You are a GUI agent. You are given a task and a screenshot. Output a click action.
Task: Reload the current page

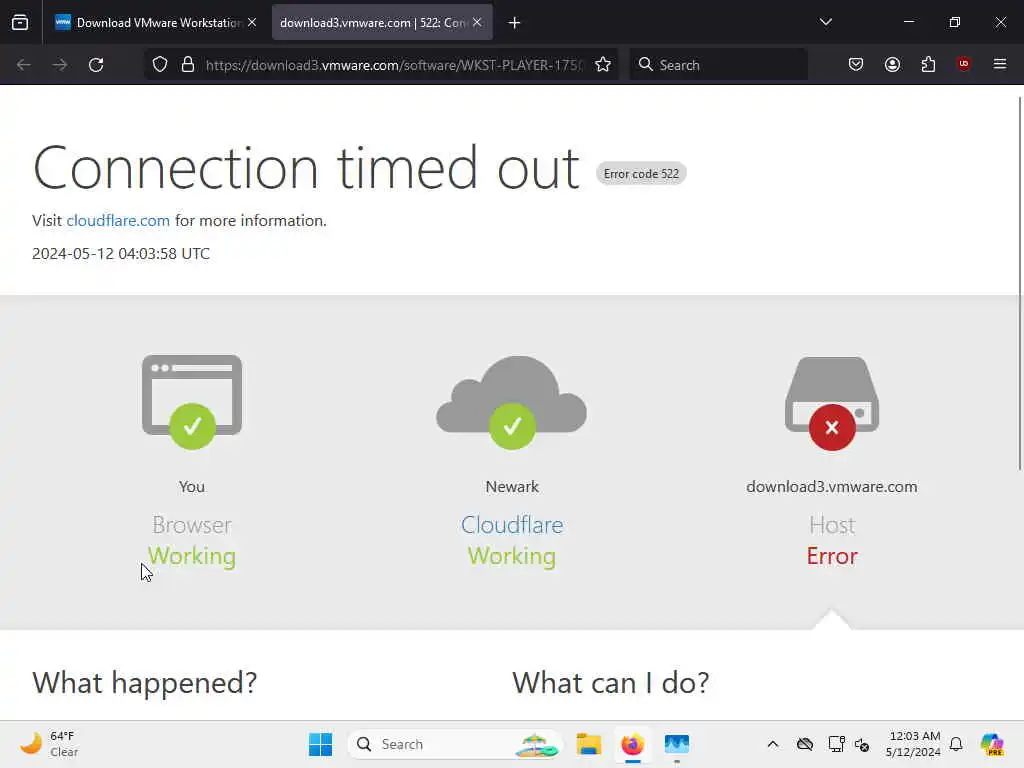point(96,65)
